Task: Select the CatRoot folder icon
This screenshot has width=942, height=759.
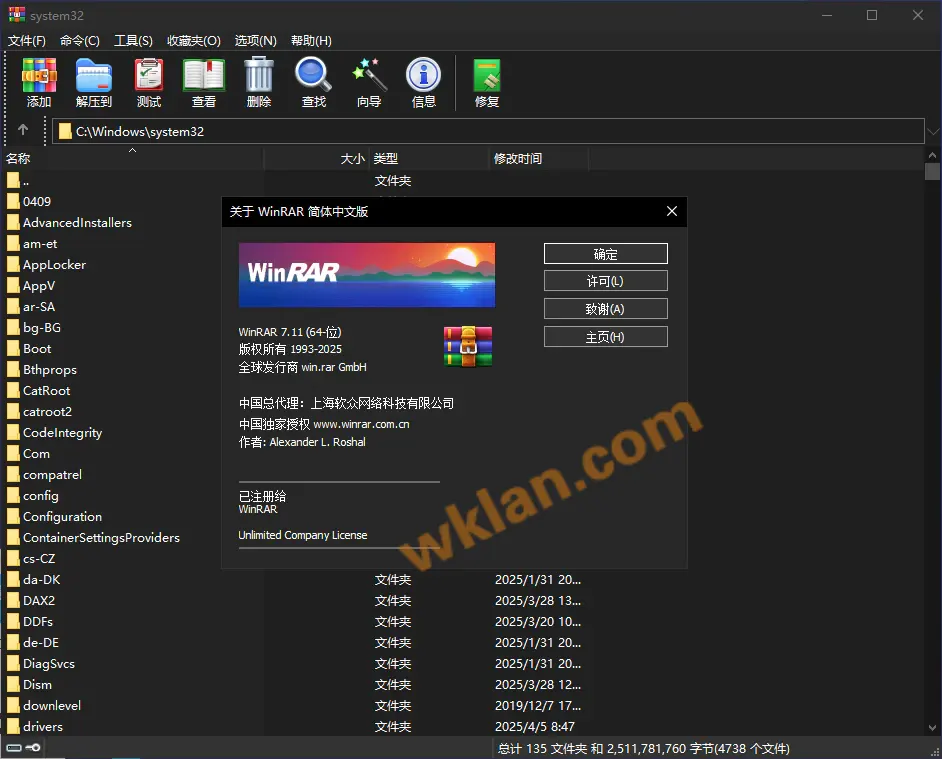Action: click(13, 391)
